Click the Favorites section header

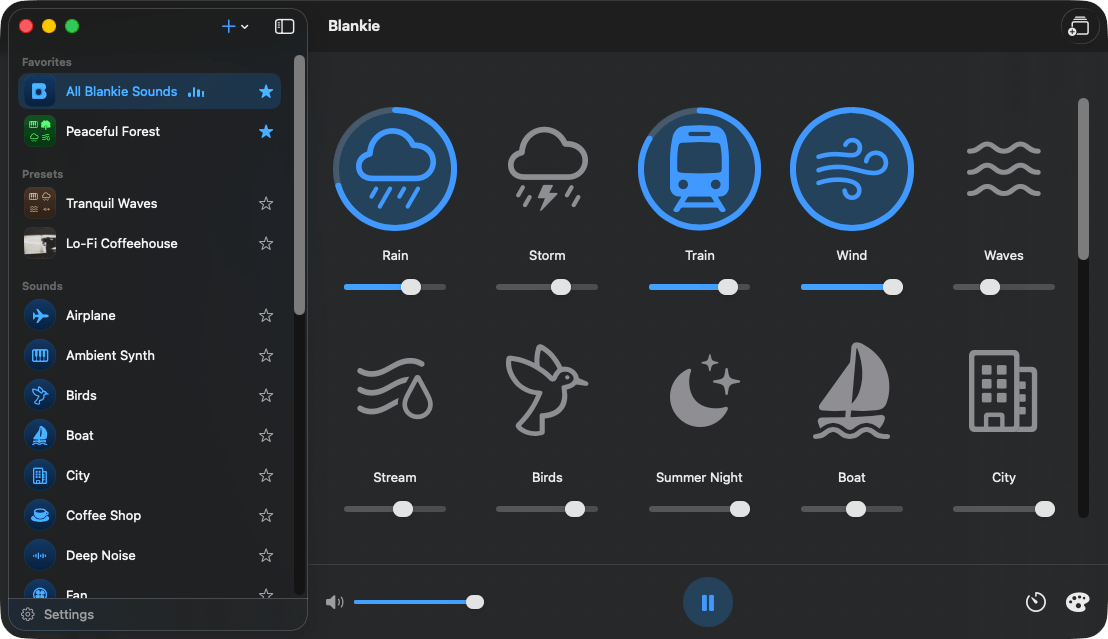[x=47, y=62]
